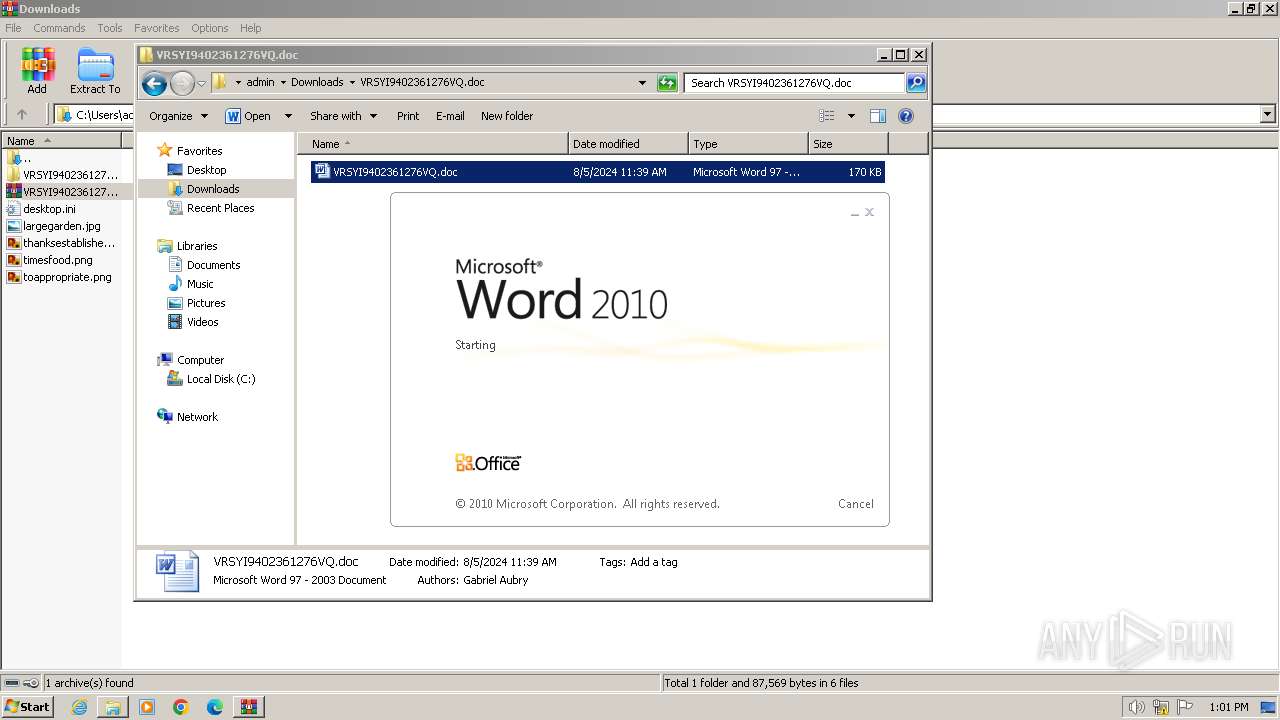Open the Music library
Screen dimensions: 1280x720
[x=200, y=284]
